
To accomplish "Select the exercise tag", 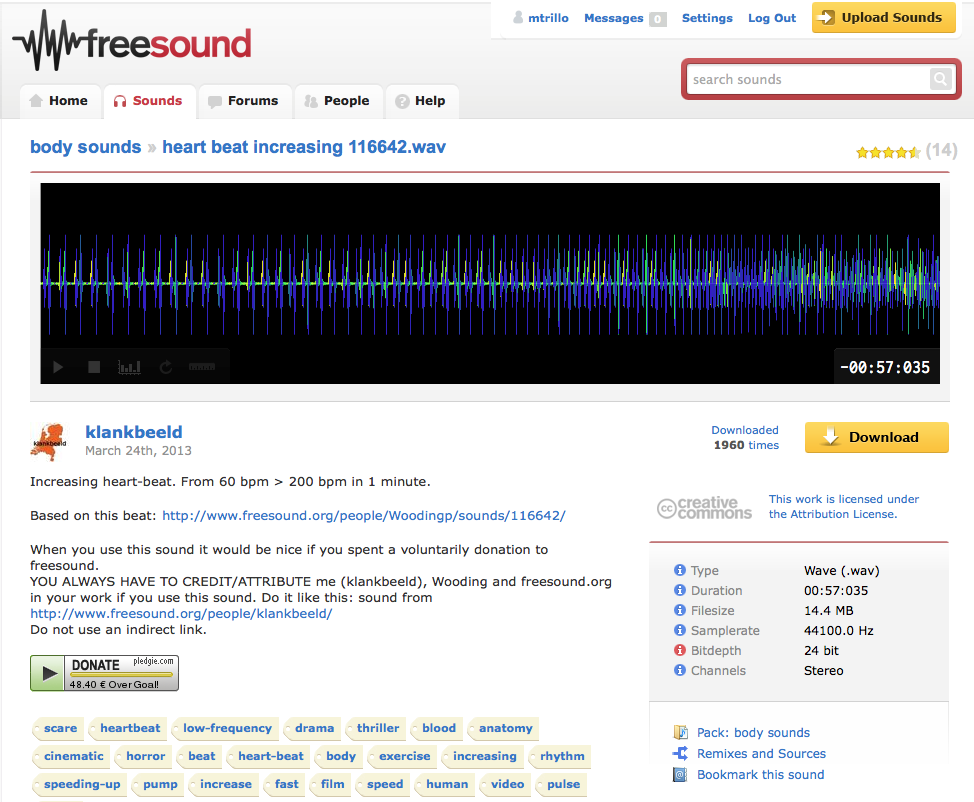I will point(402,756).
